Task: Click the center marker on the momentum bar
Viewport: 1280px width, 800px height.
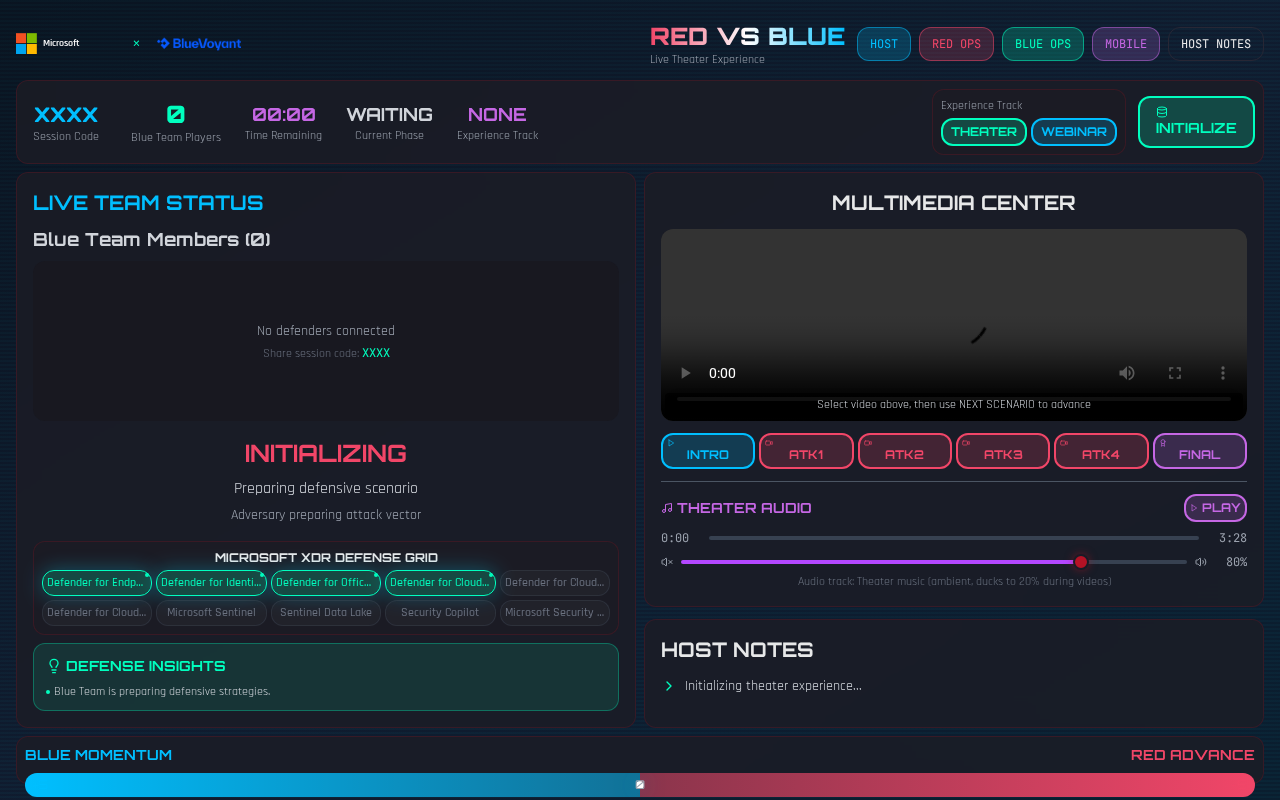Action: point(640,785)
